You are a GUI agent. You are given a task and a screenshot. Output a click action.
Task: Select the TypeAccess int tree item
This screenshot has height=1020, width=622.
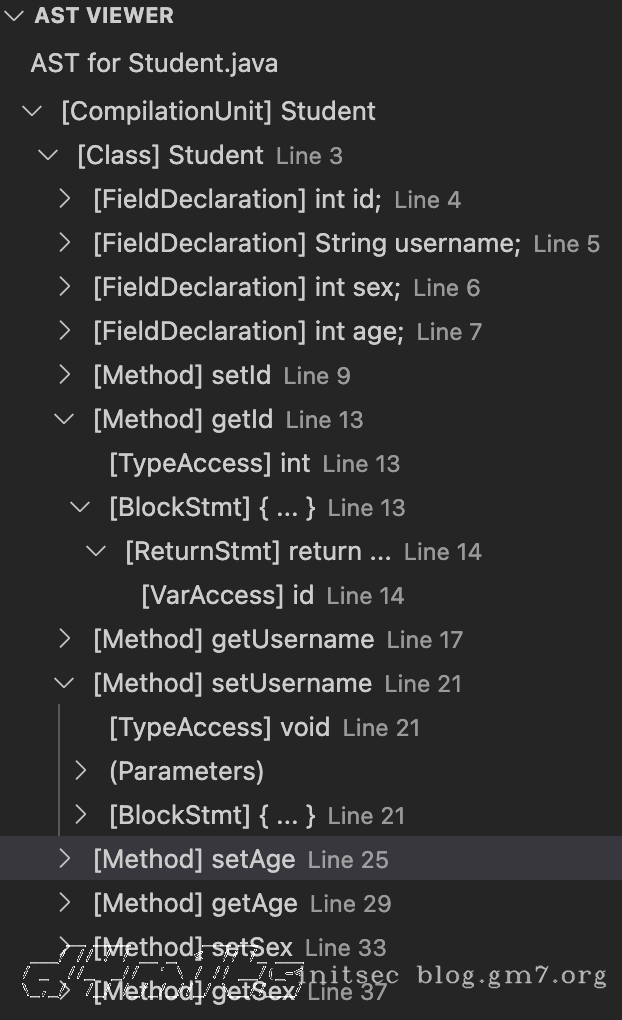click(x=210, y=464)
